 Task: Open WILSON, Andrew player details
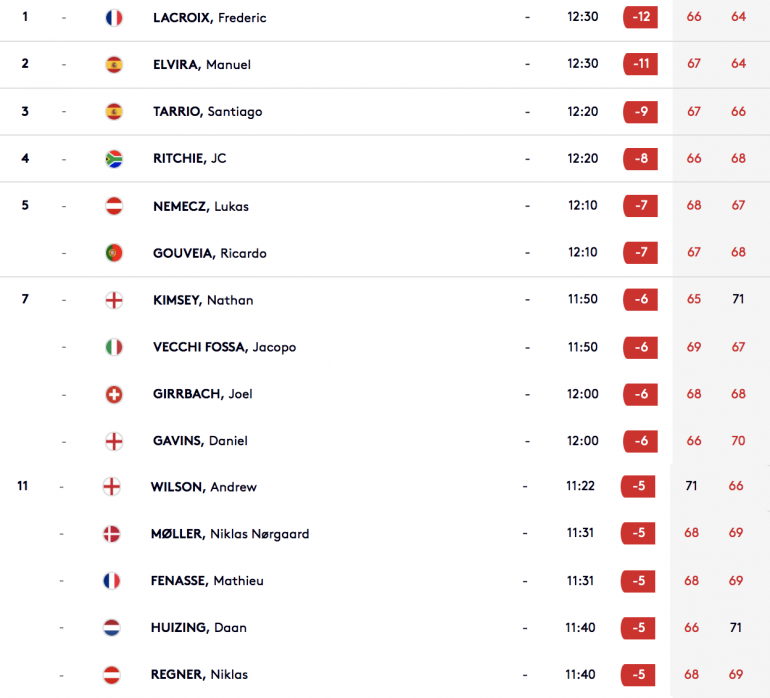(204, 487)
